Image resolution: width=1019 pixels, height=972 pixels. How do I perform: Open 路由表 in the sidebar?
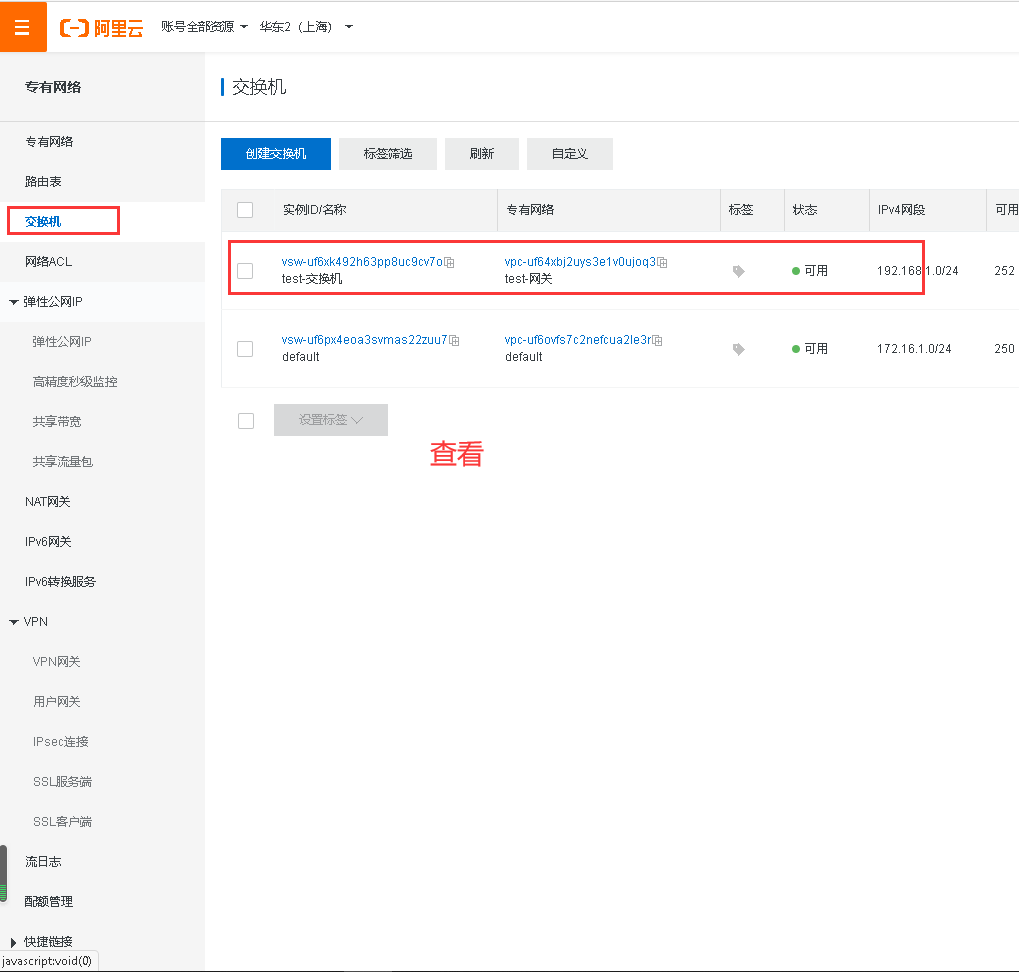click(43, 181)
